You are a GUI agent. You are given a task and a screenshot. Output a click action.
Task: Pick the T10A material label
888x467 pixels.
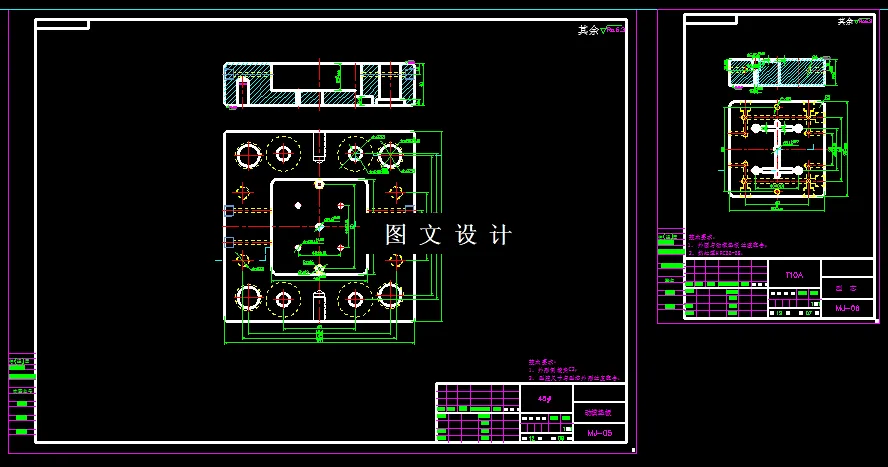(x=794, y=275)
